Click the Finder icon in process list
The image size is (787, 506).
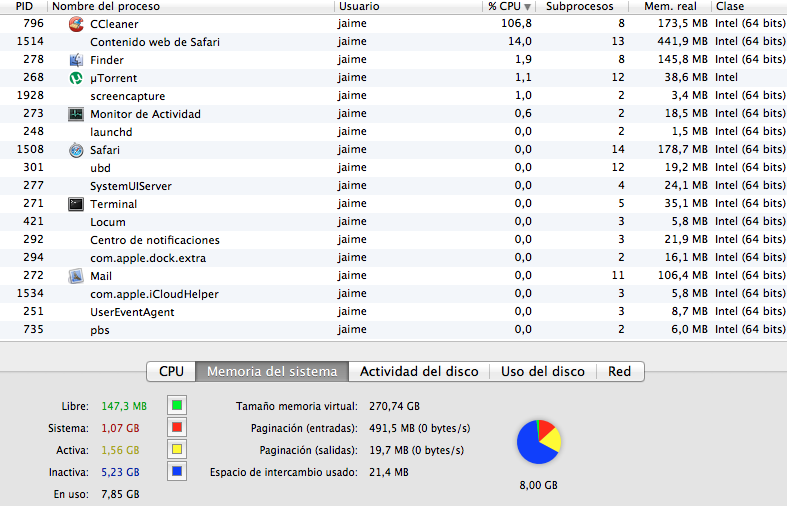[76, 60]
